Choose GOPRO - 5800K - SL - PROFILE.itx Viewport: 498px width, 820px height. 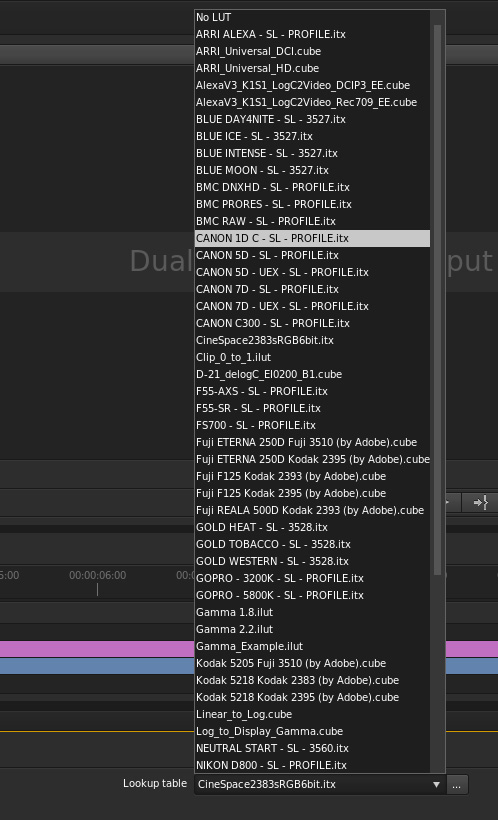(312, 595)
